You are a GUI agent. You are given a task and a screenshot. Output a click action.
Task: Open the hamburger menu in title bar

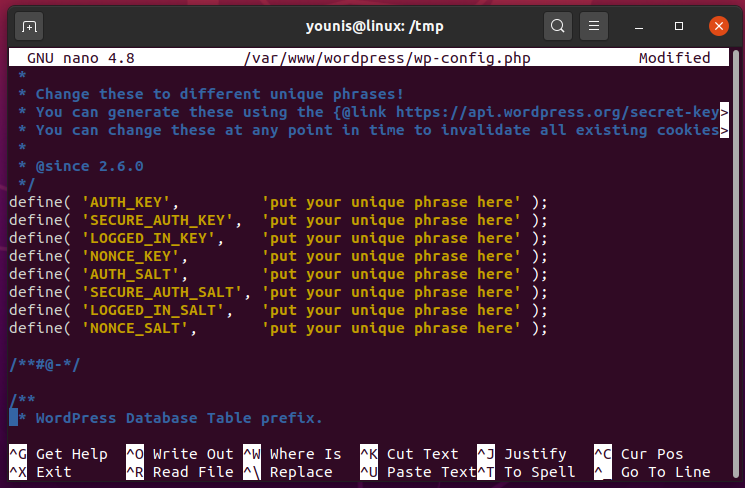point(594,25)
